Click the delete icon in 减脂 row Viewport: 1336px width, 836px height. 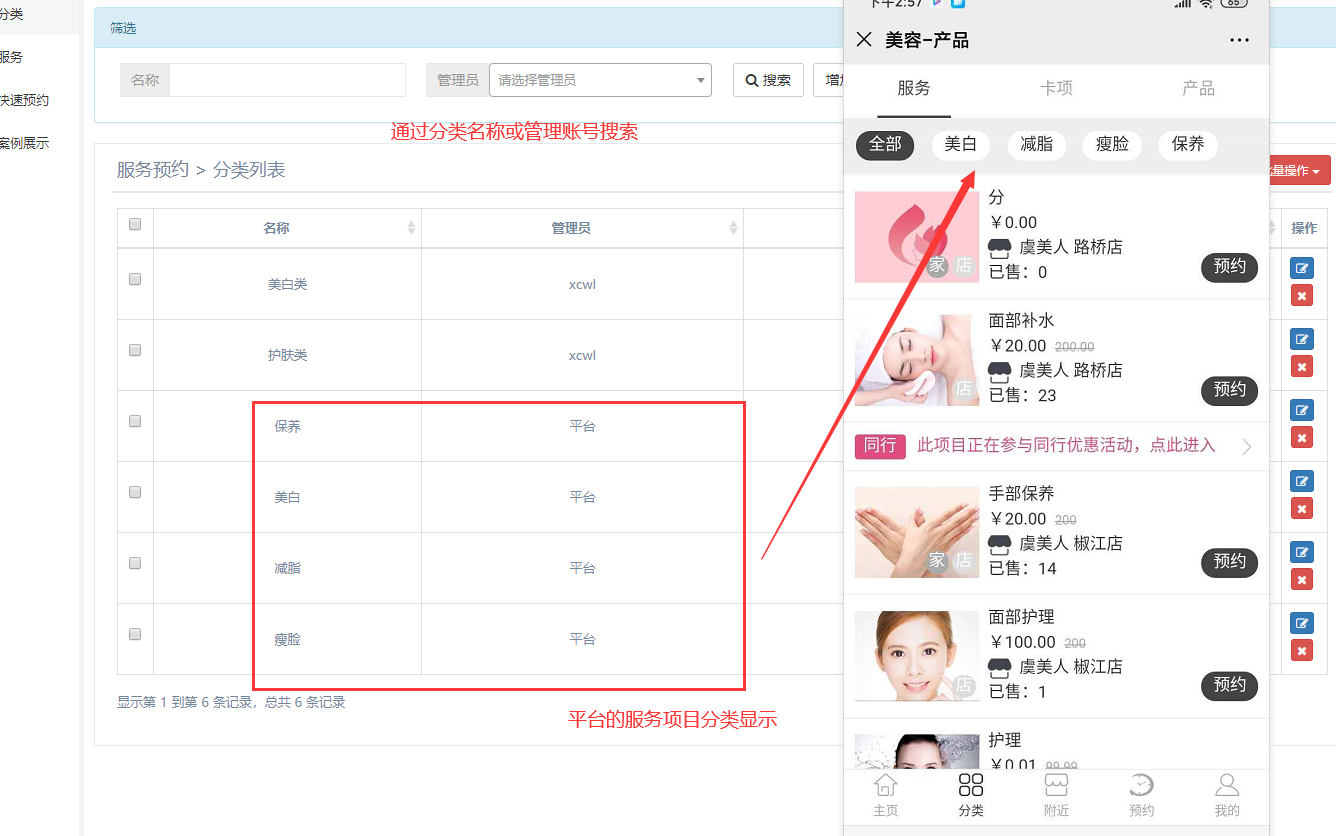point(1301,580)
